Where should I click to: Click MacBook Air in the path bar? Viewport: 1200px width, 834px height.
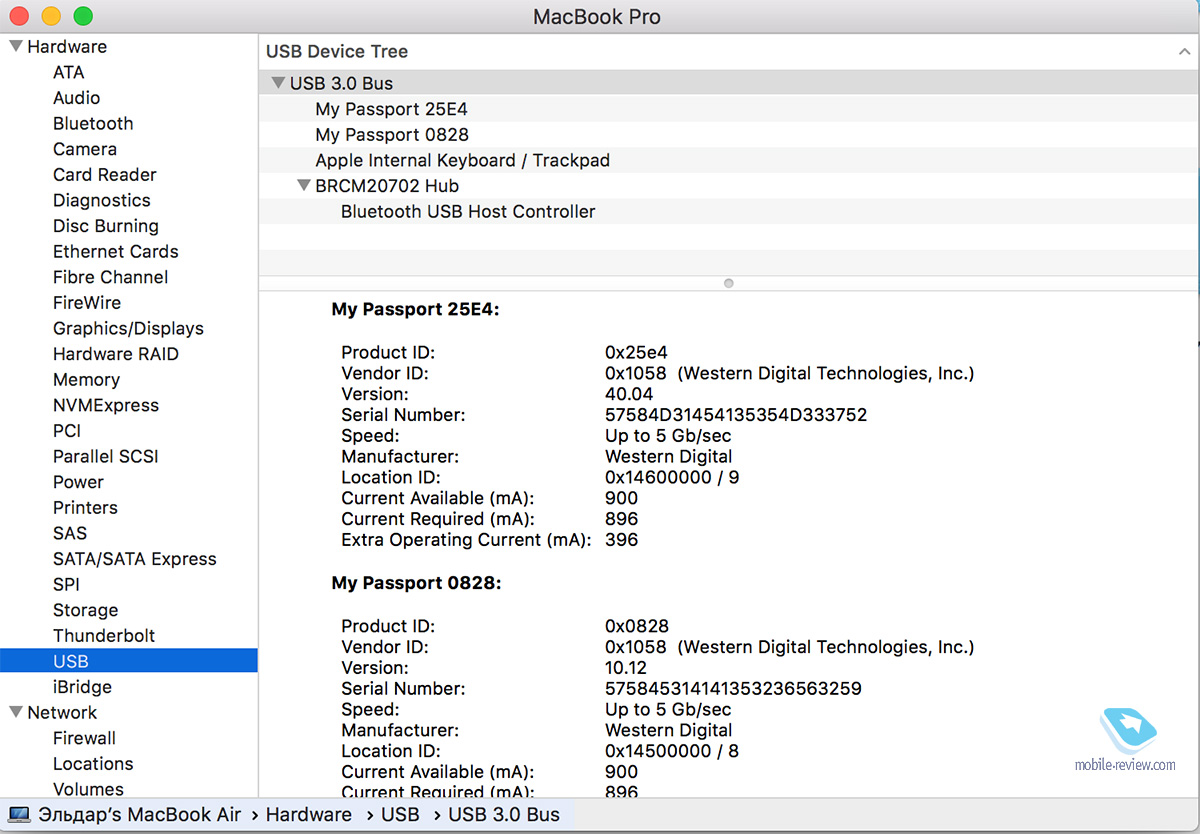pyautogui.click(x=140, y=814)
